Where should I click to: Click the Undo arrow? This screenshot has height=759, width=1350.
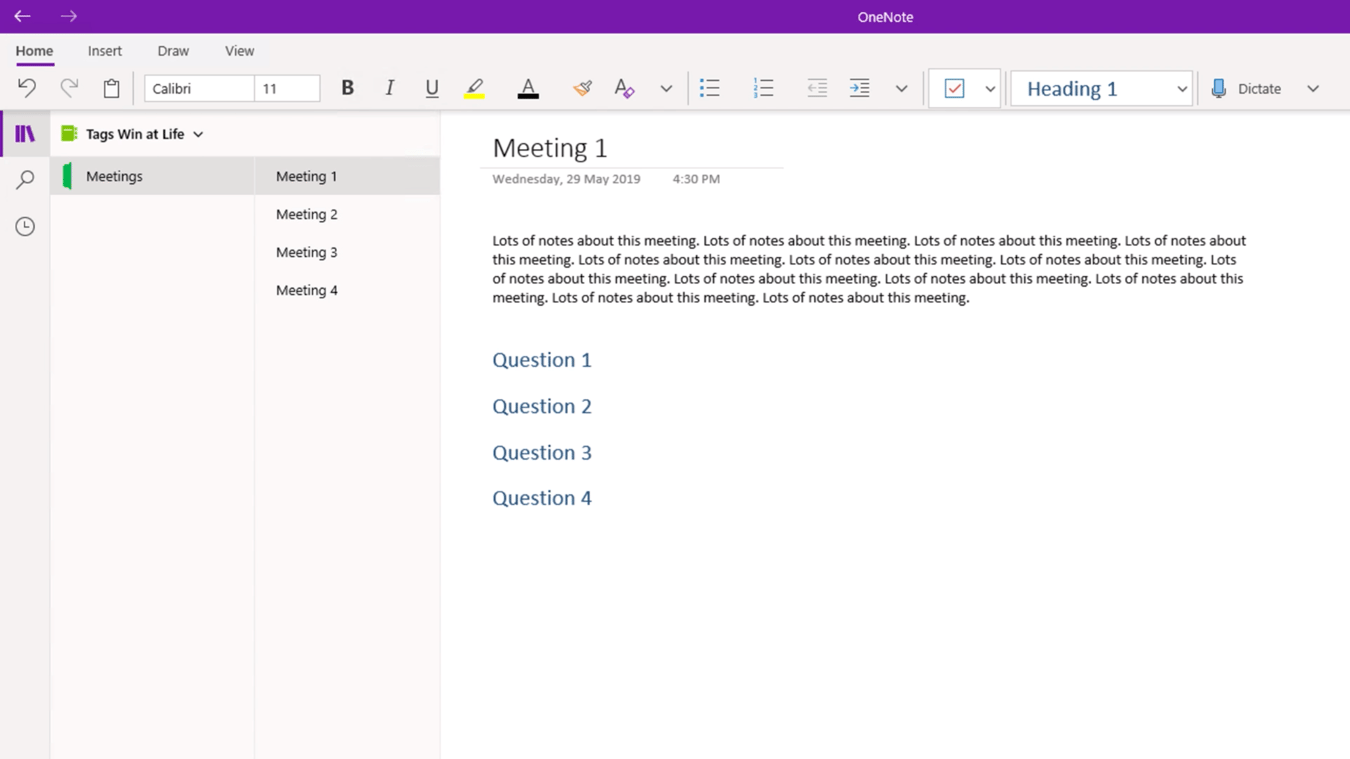(26, 88)
